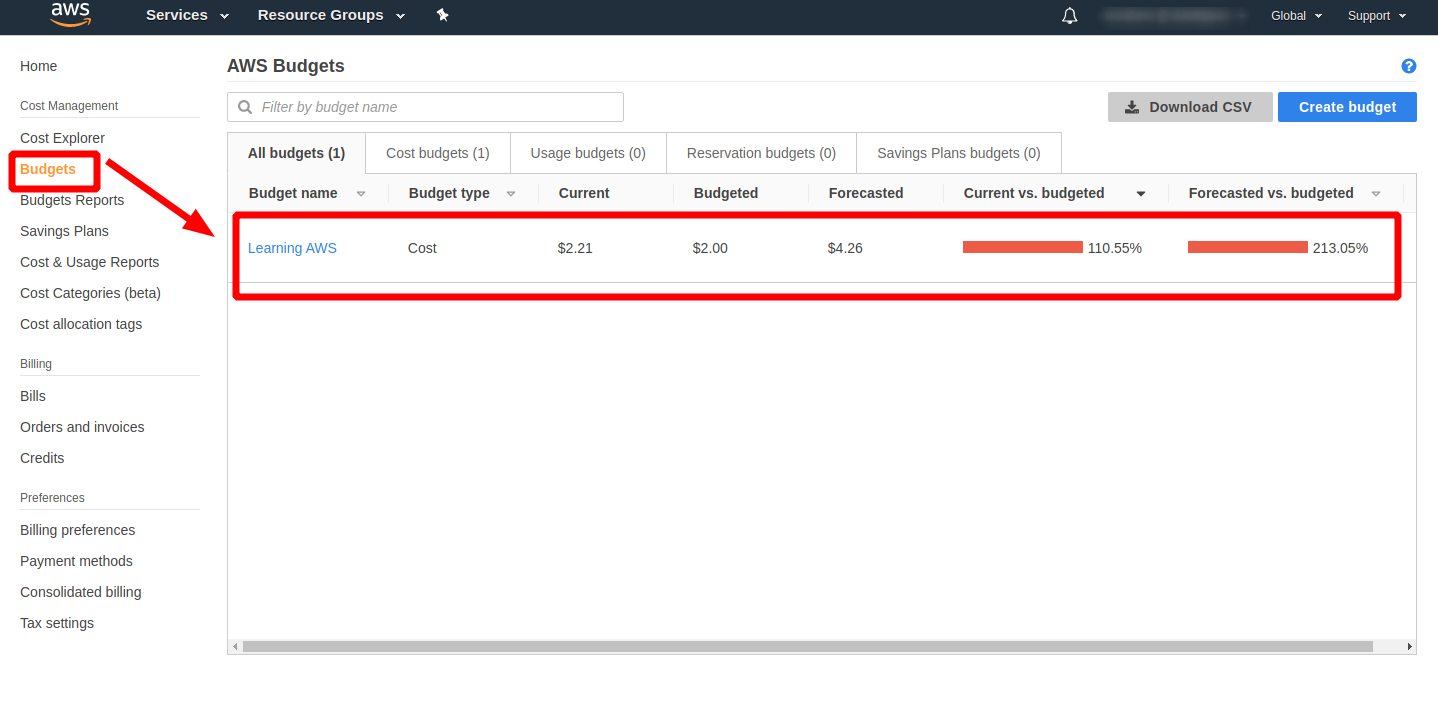Image resolution: width=1438 pixels, height=702 pixels.
Task: Sort by Budget name column arrow
Action: coord(361,194)
